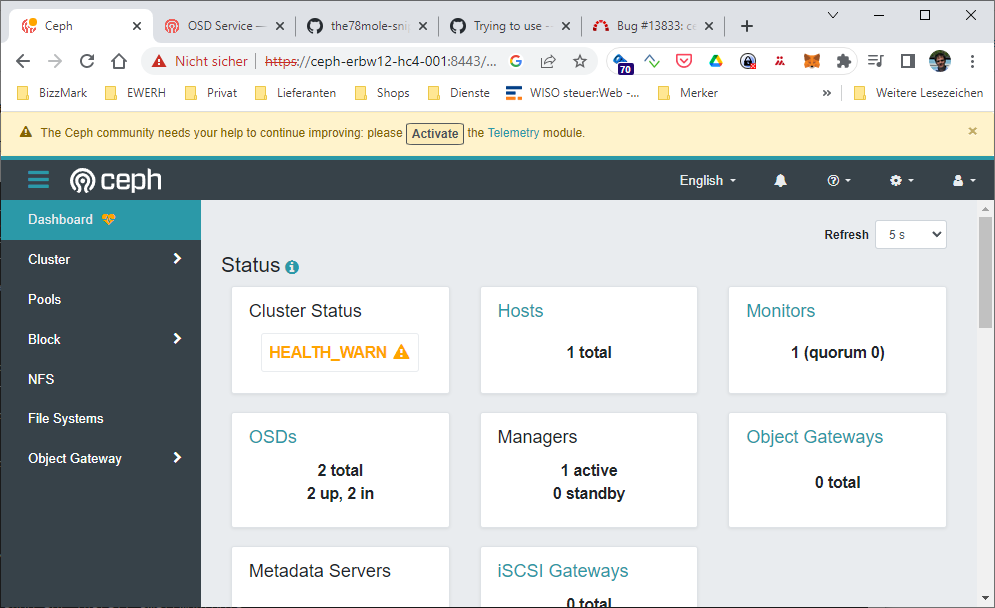The height and width of the screenshot is (608, 995).
Task: Open the Refresh interval dropdown
Action: (911, 235)
